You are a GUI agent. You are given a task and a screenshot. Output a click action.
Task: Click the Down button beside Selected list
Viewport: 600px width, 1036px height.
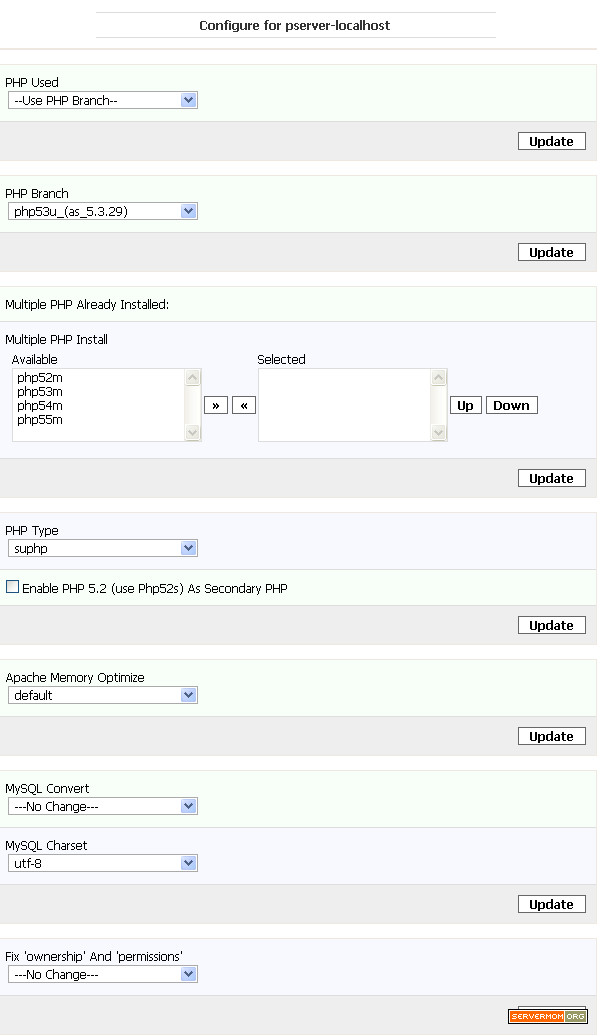511,405
